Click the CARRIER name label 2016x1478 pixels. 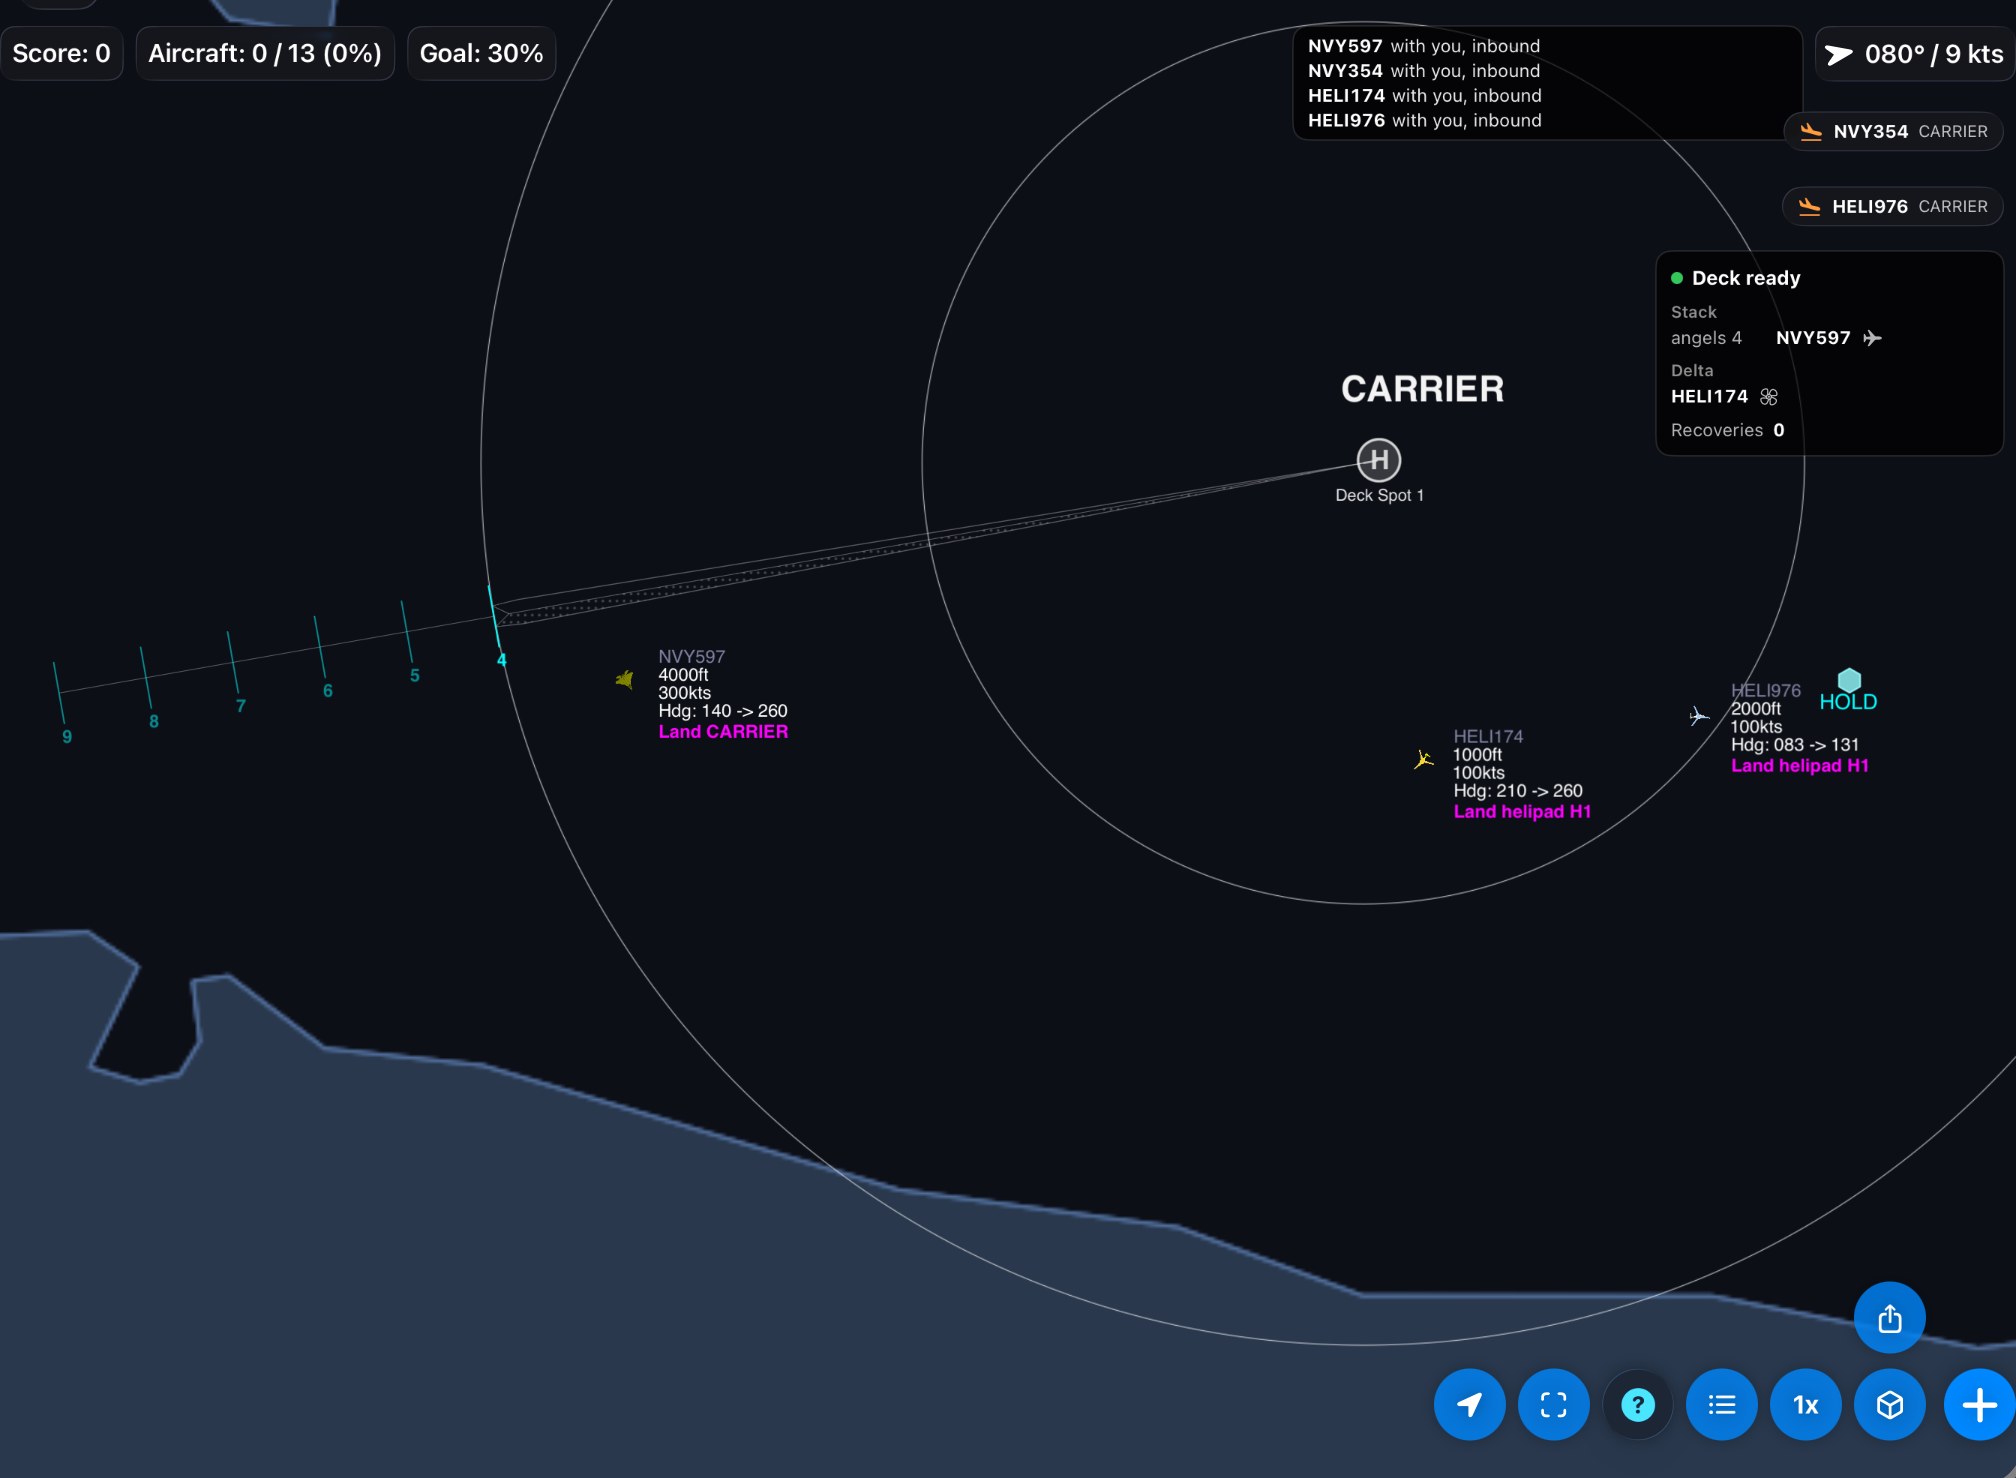click(x=1422, y=389)
